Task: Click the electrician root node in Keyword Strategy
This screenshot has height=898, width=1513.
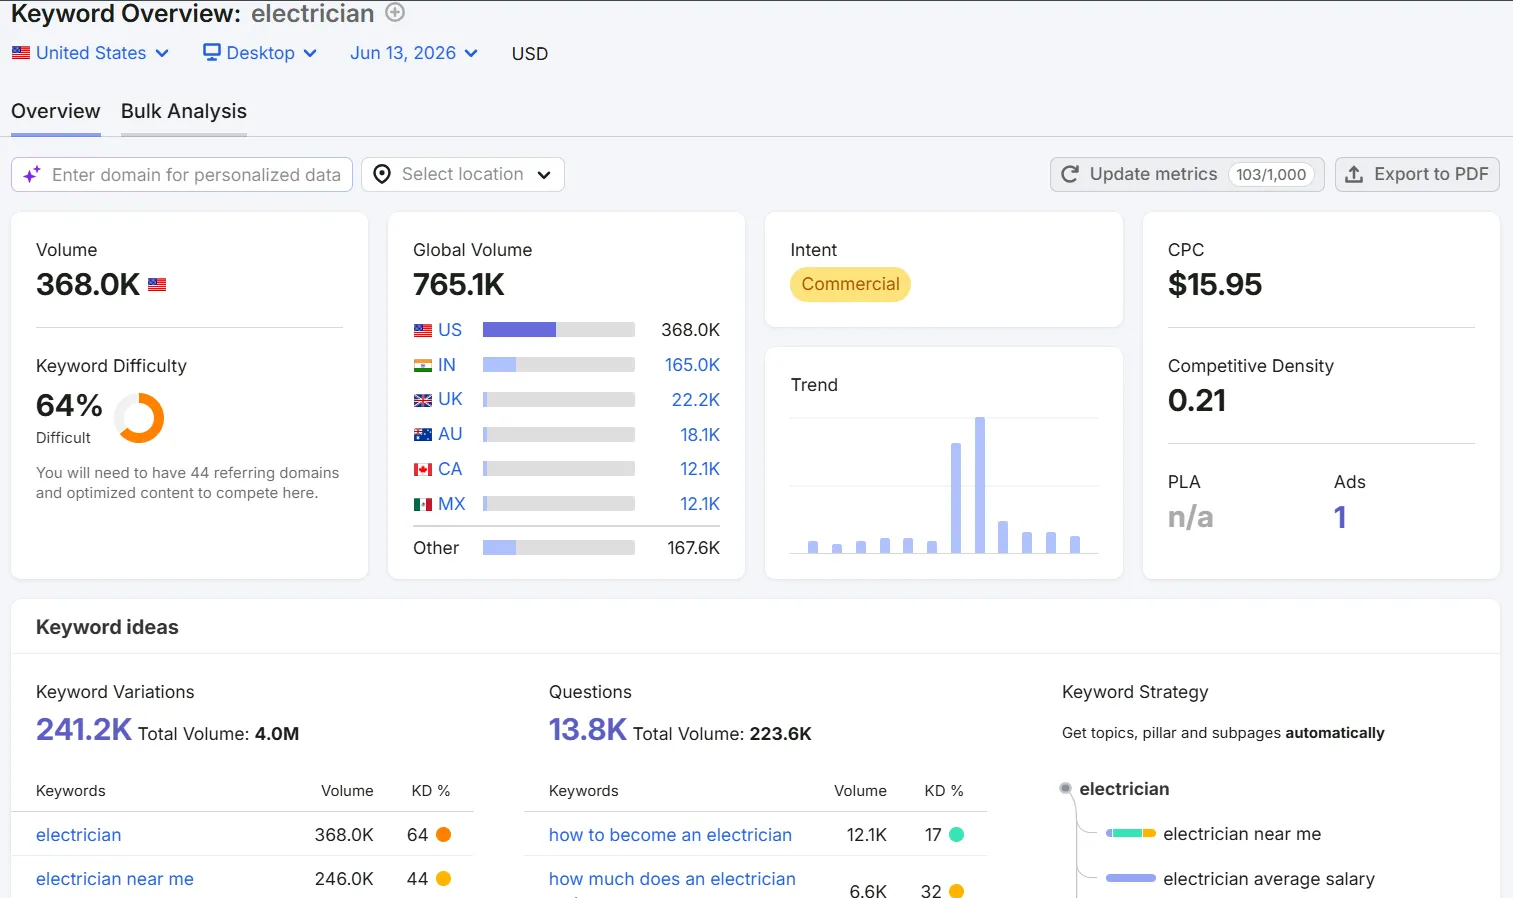Action: coord(1124,789)
